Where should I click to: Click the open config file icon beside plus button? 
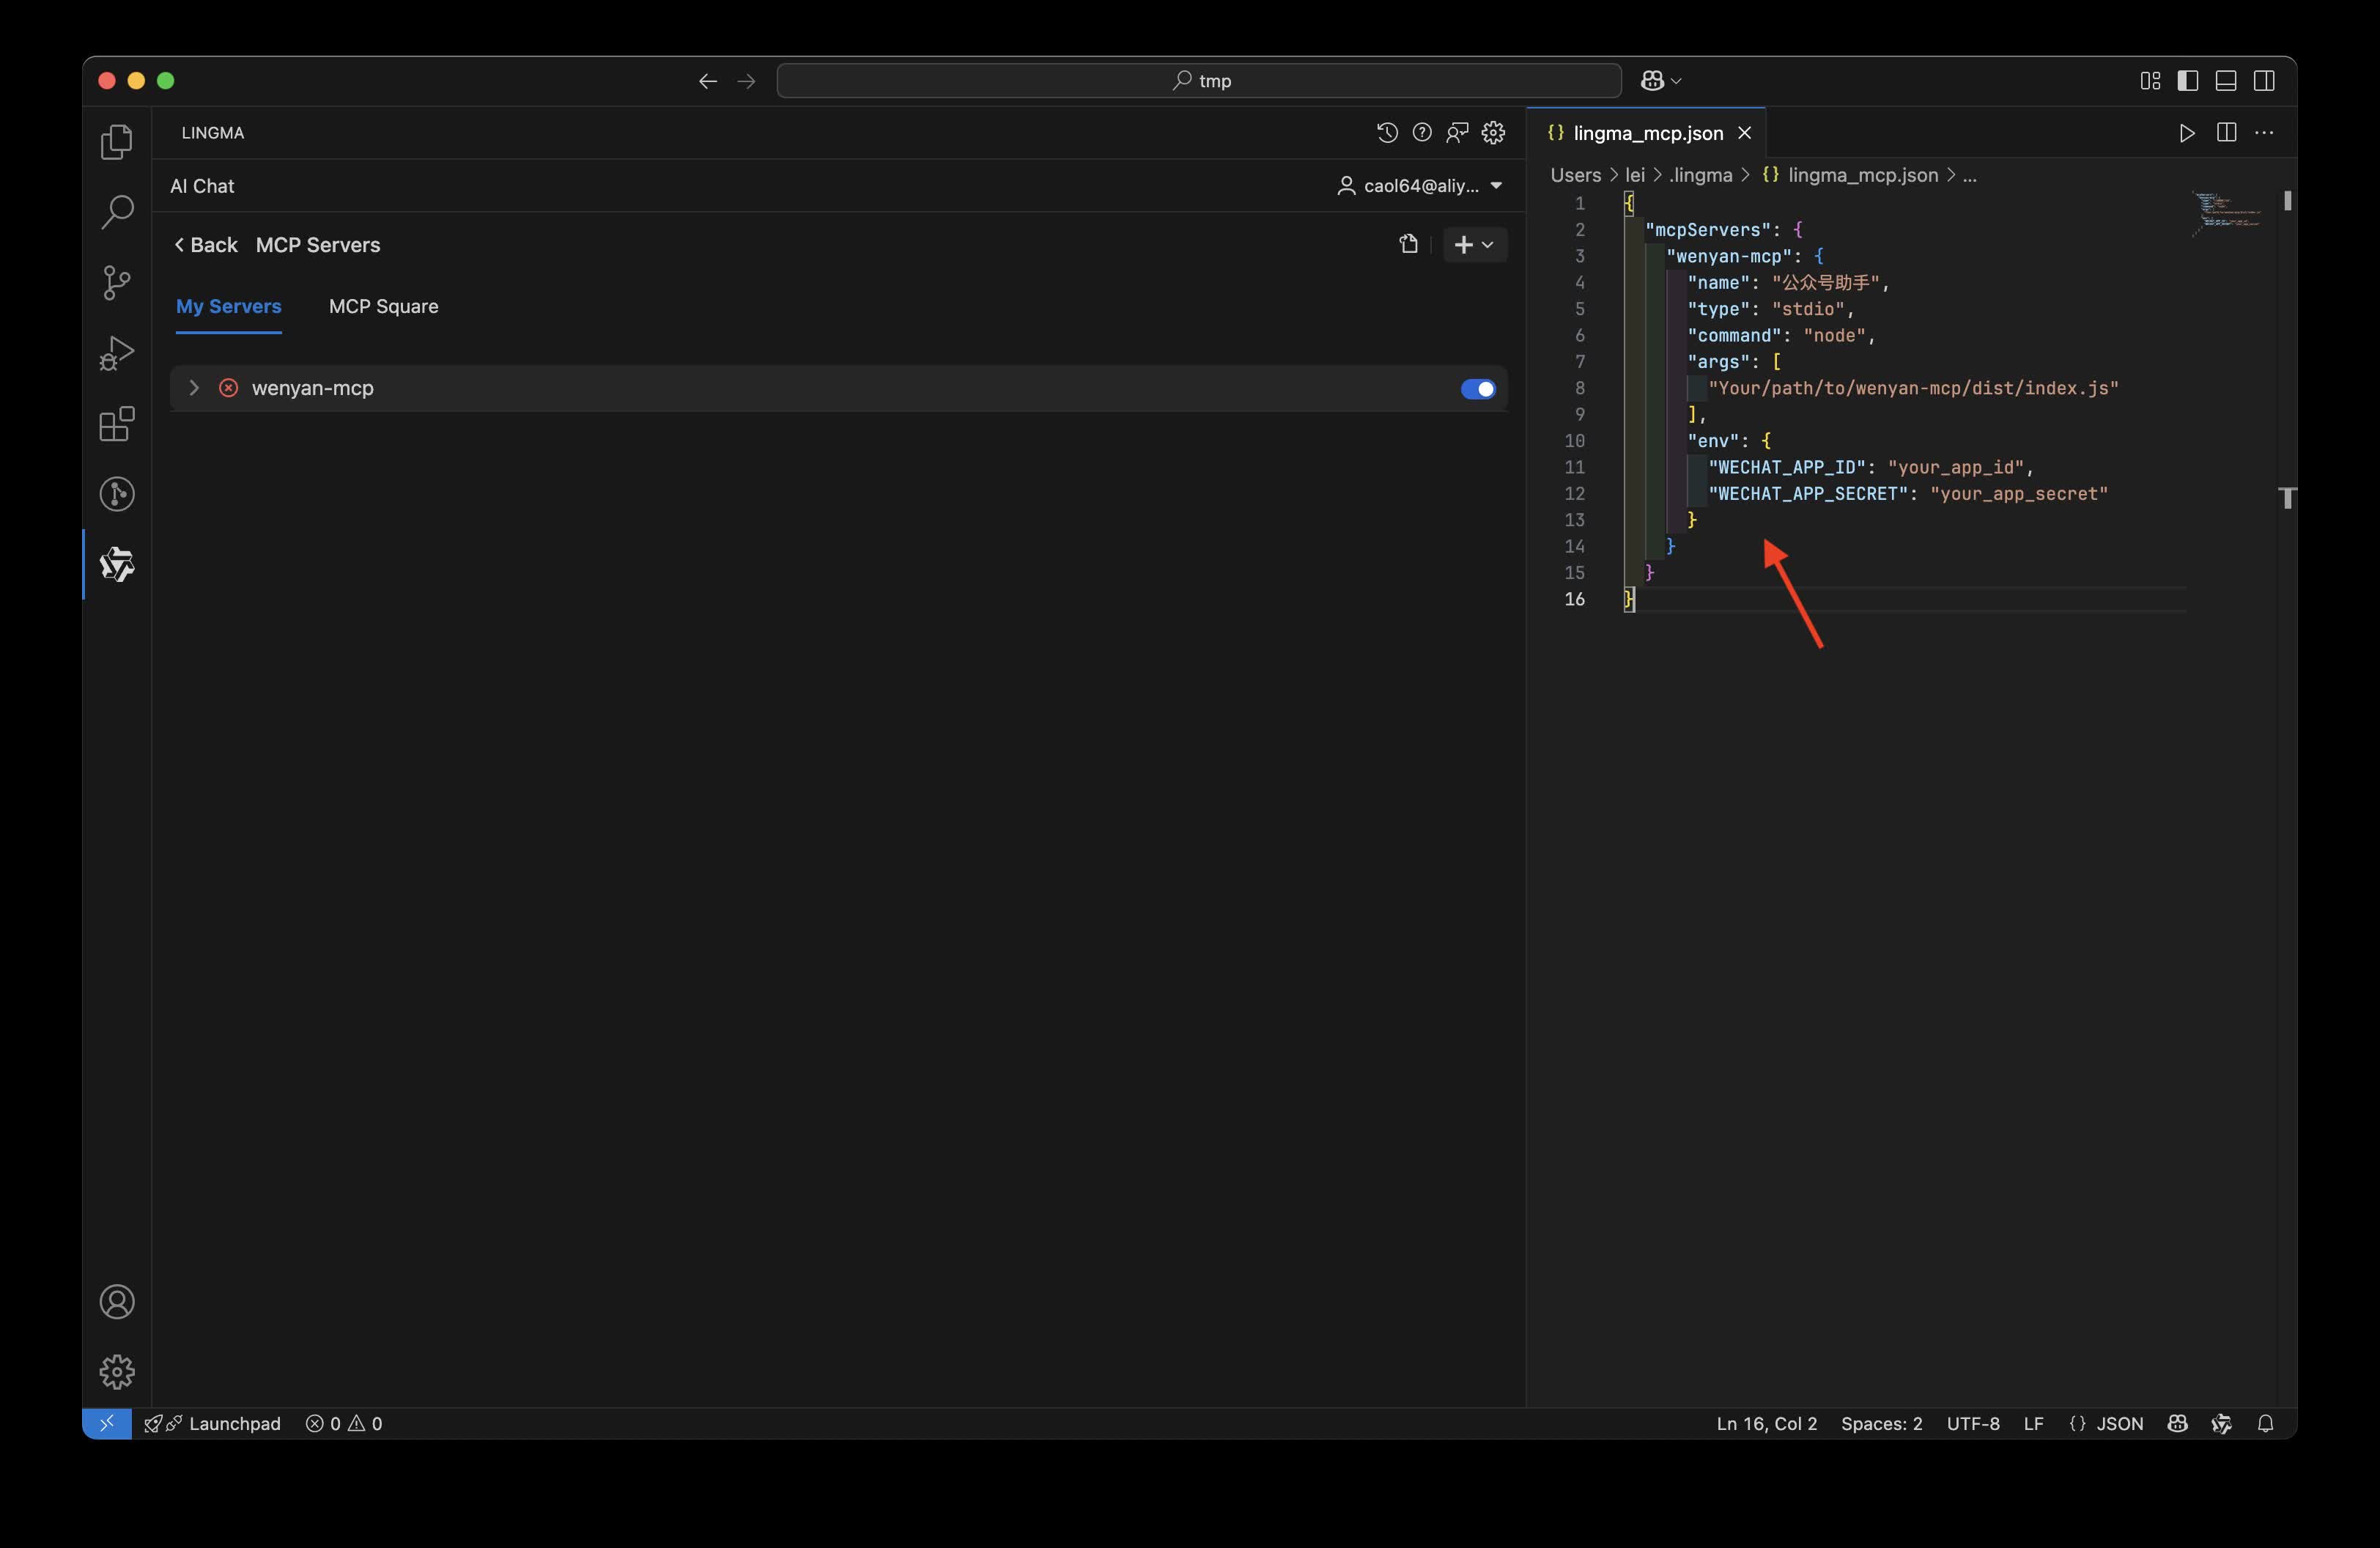[x=1409, y=244]
